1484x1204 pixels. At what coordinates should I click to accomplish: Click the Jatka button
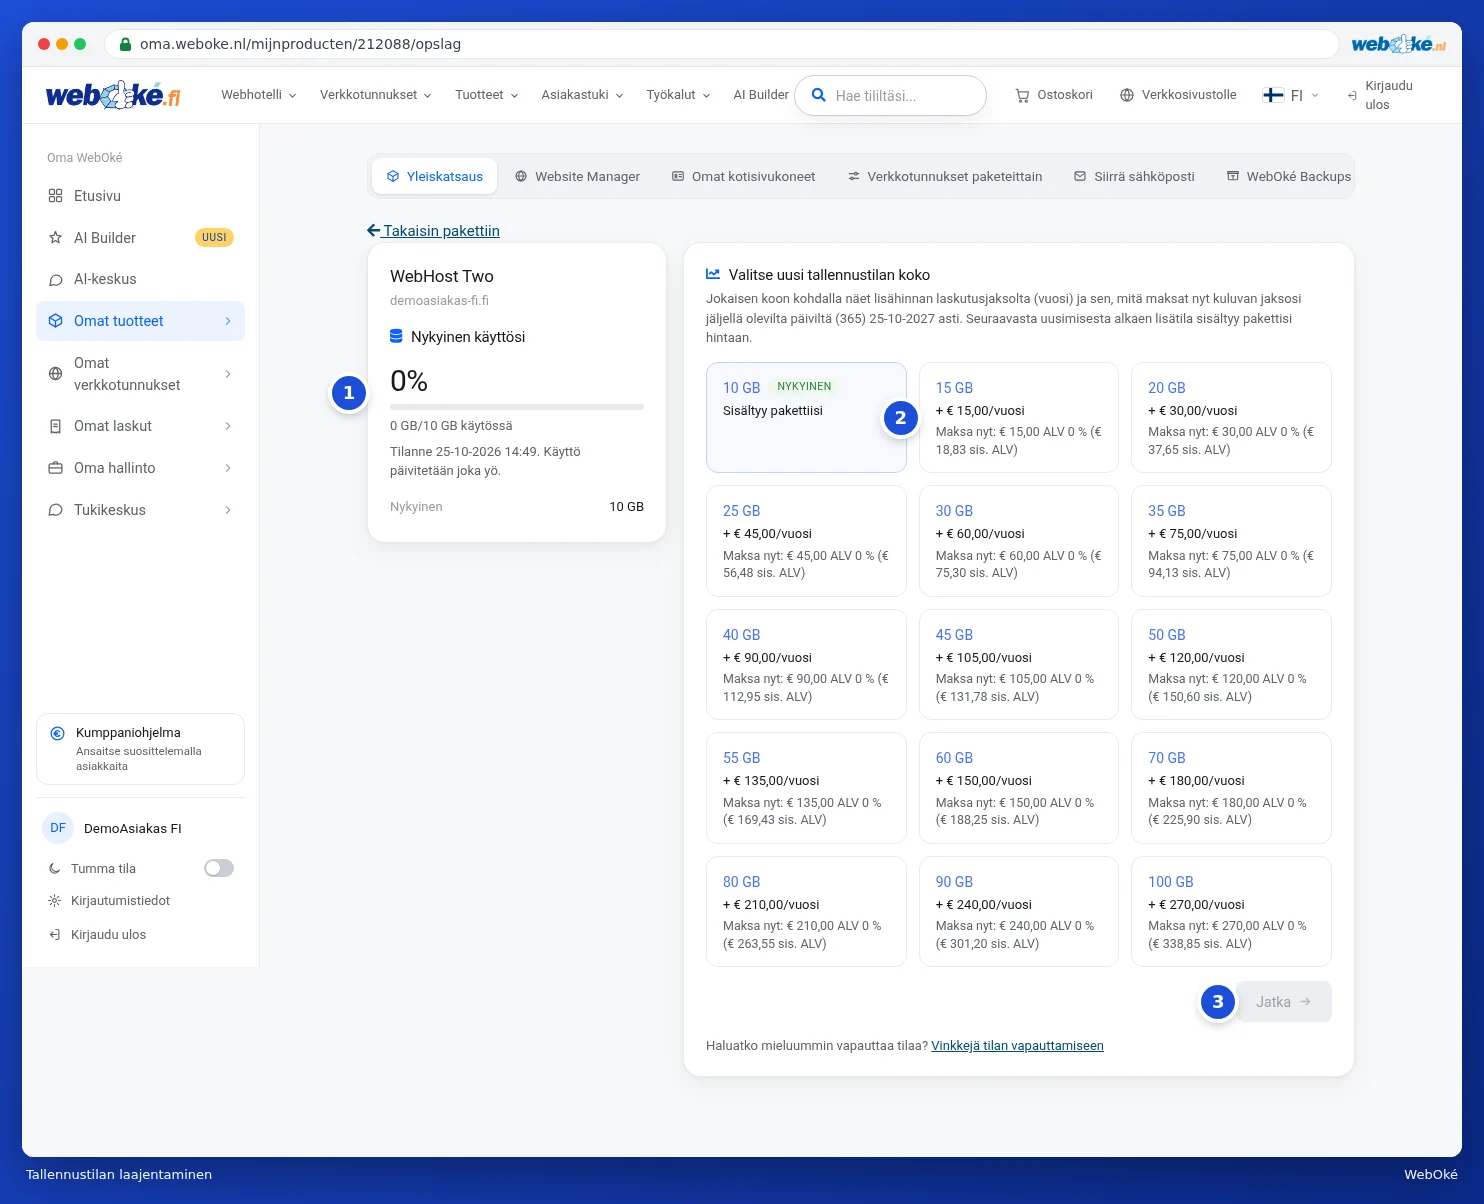pos(1284,1002)
